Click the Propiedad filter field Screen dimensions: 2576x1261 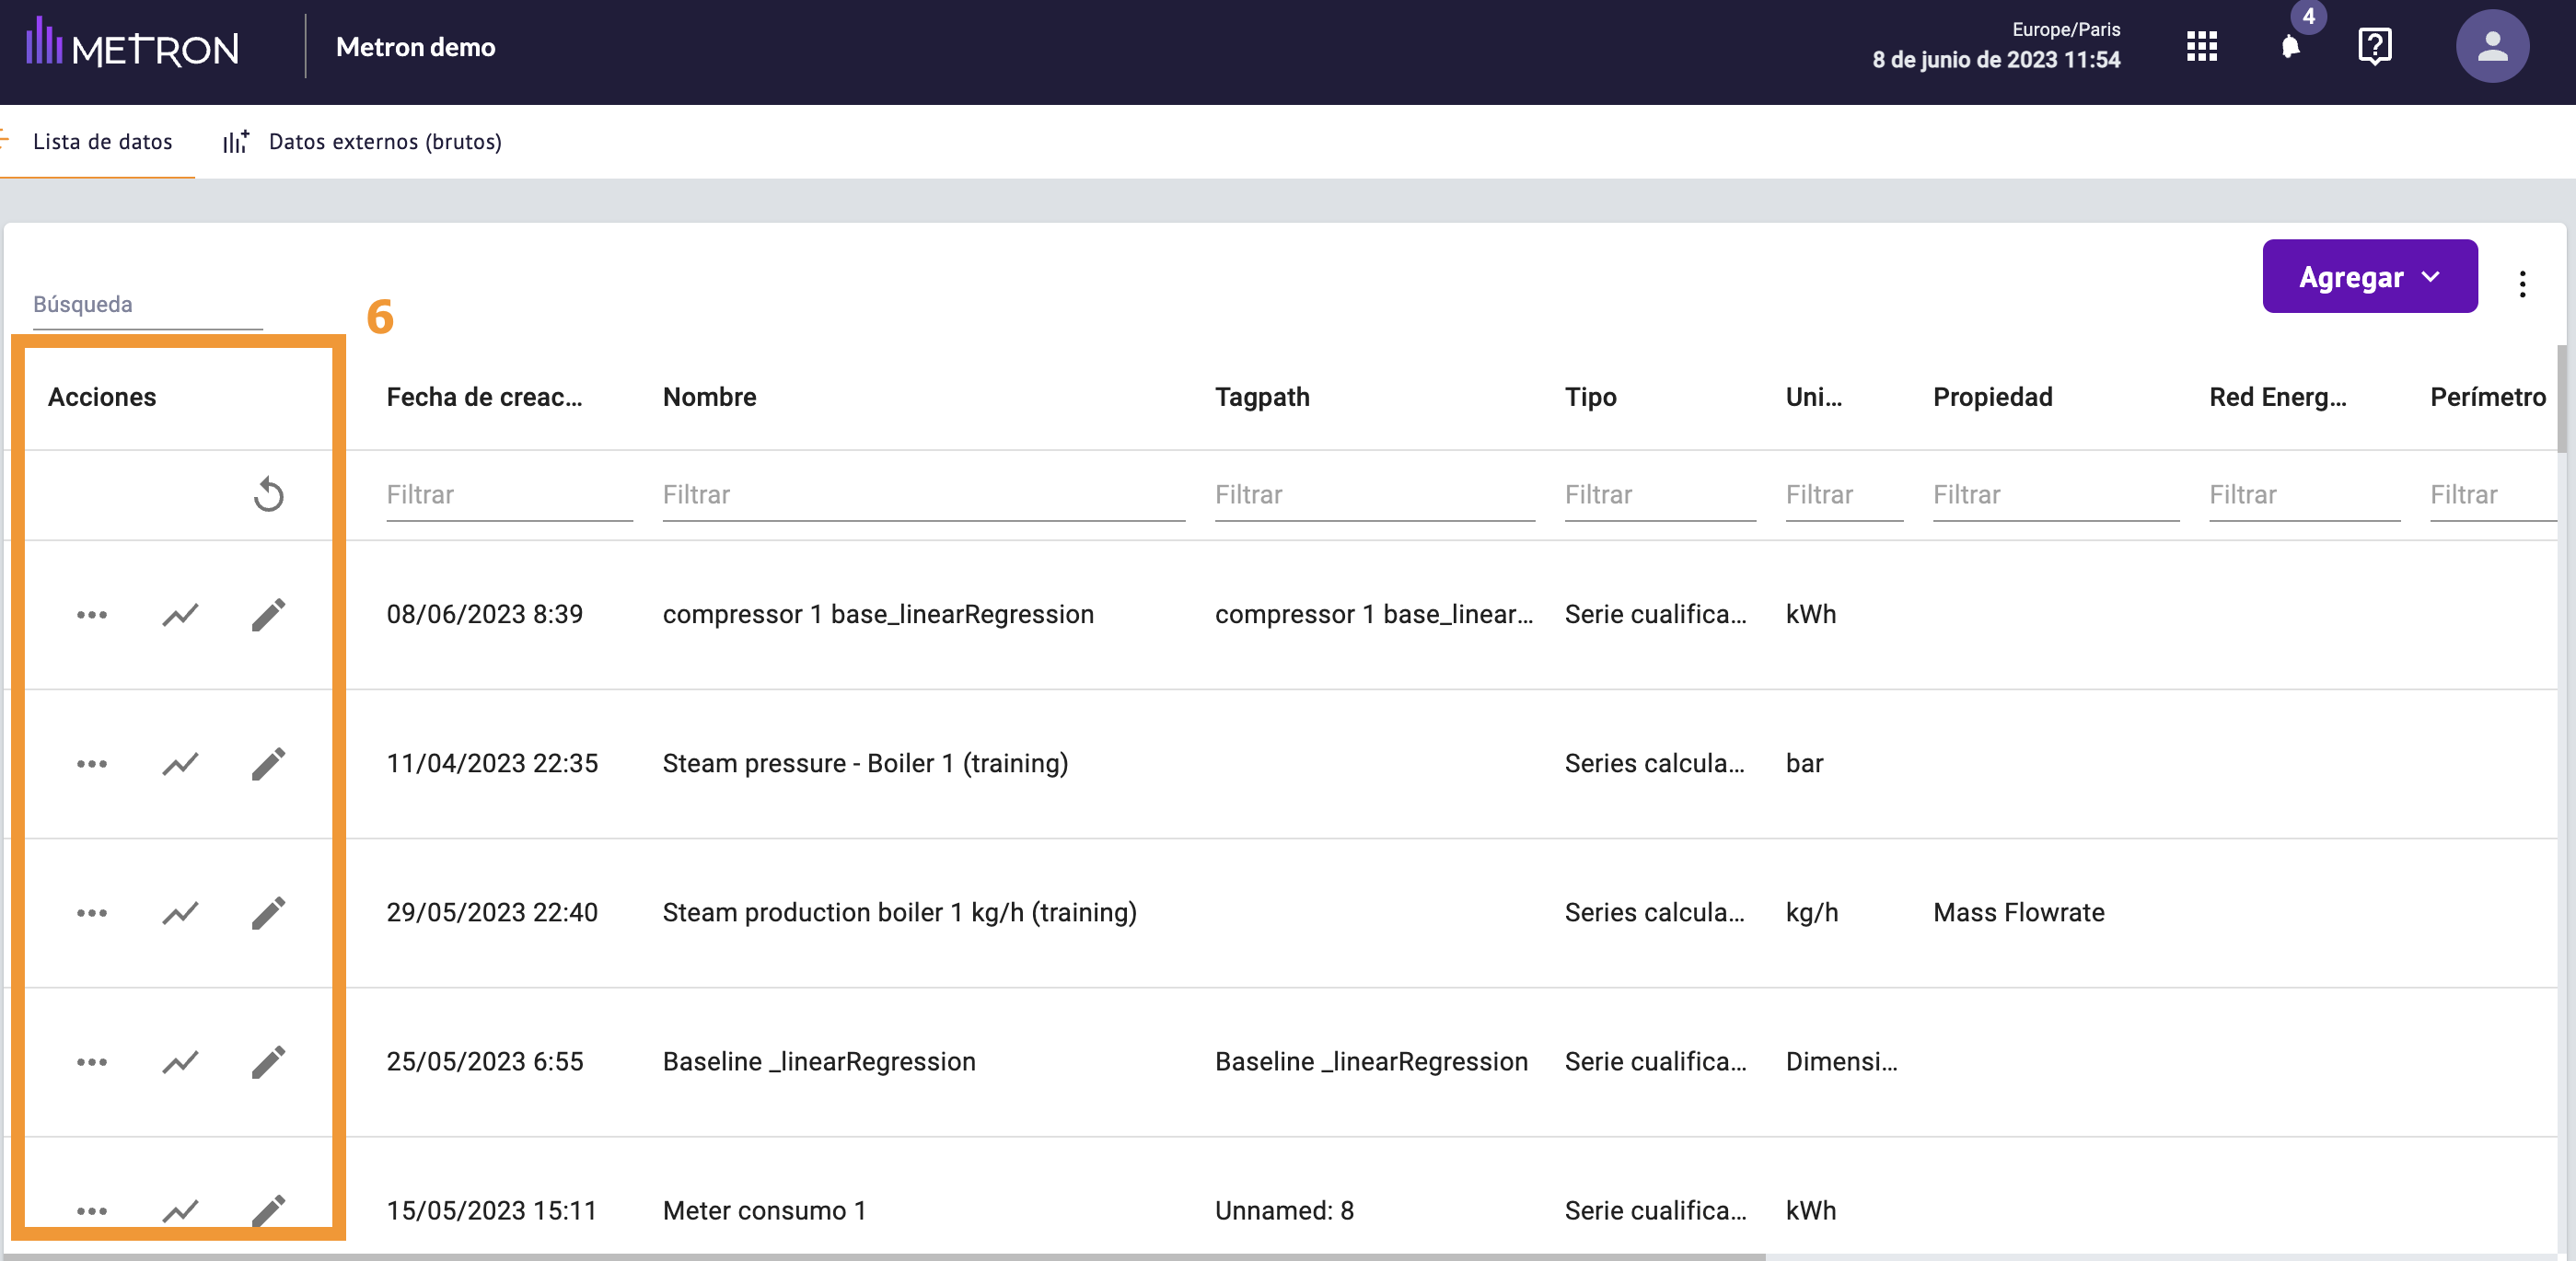coord(2055,496)
